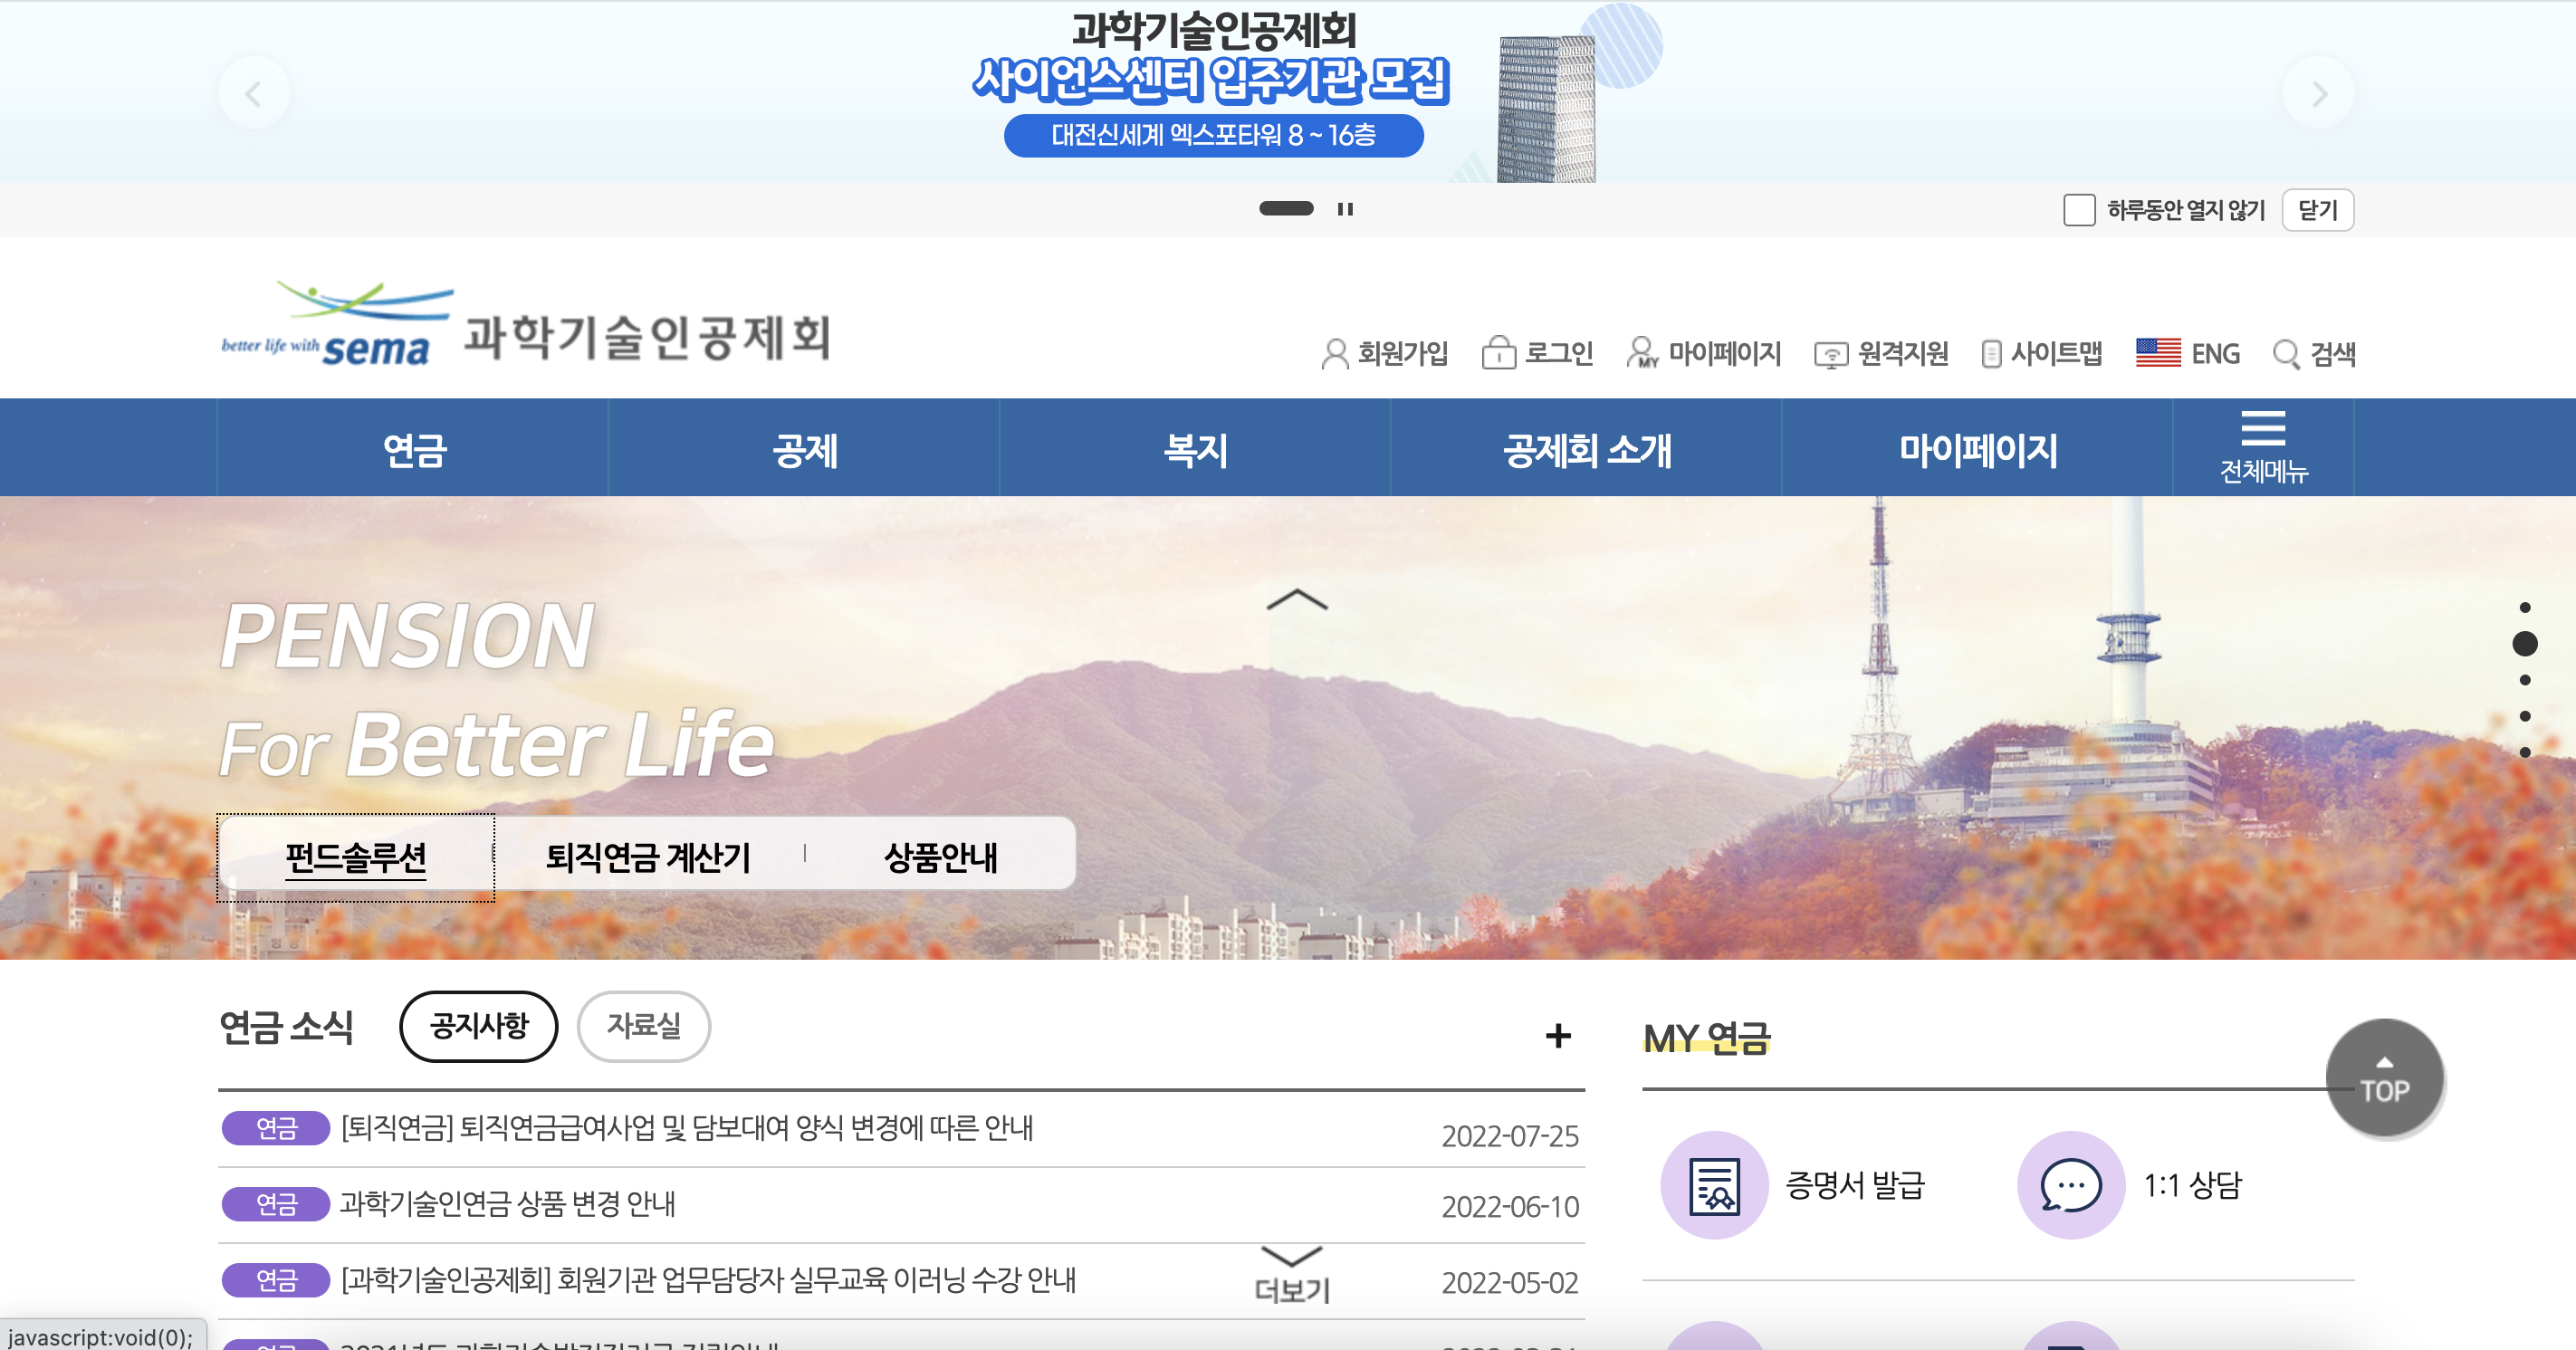2576x1350 pixels.
Task: Click the TOP scroll-to-top button
Action: (2385, 1078)
